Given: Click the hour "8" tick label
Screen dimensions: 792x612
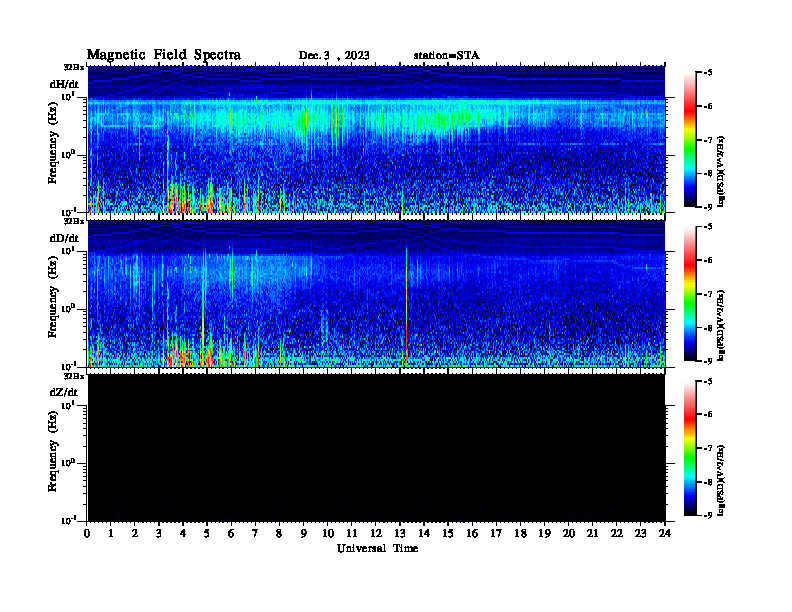Looking at the screenshot, I should (x=279, y=534).
